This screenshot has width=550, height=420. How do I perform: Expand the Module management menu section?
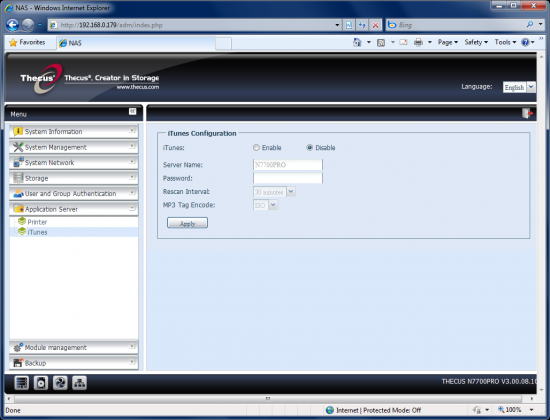coord(74,347)
